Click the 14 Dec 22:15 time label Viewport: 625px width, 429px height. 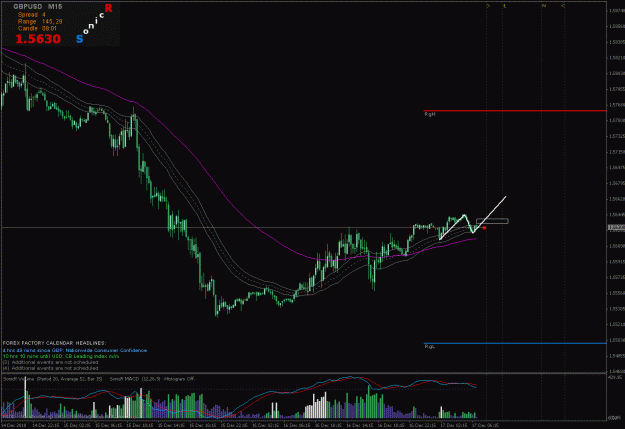pos(46,425)
